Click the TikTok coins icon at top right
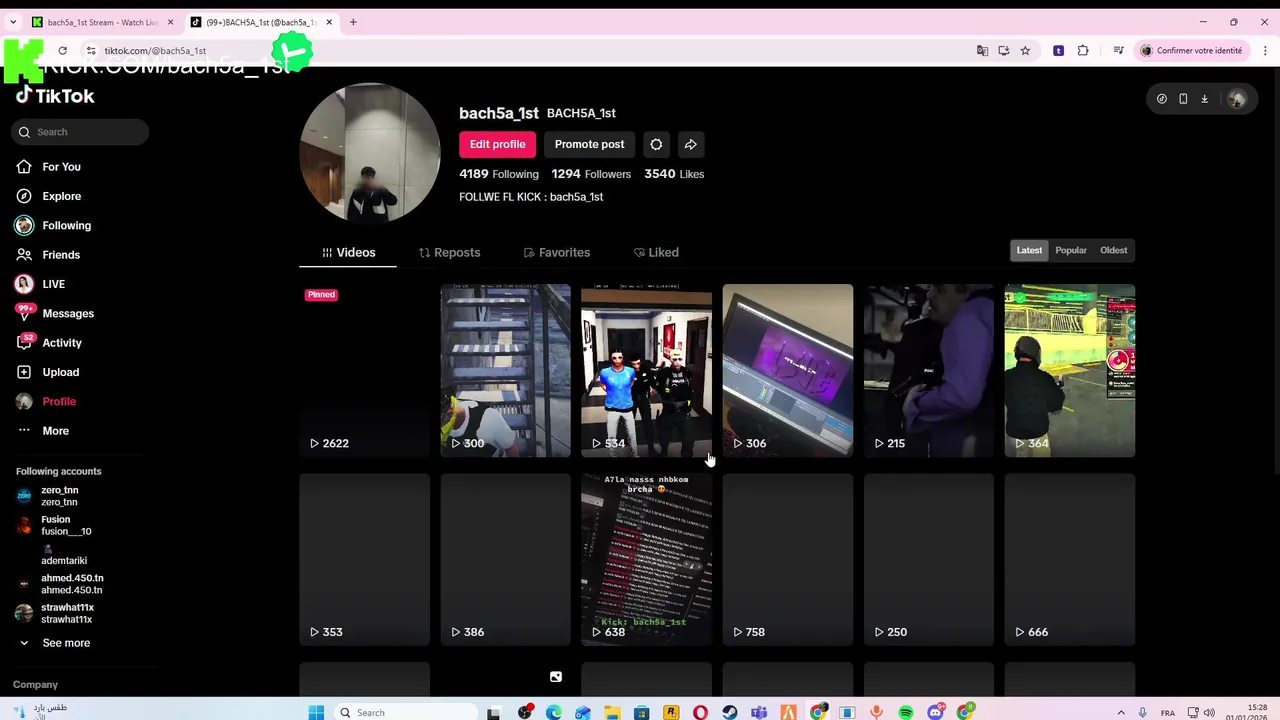Screen dimensions: 1280x720 [x=1162, y=99]
